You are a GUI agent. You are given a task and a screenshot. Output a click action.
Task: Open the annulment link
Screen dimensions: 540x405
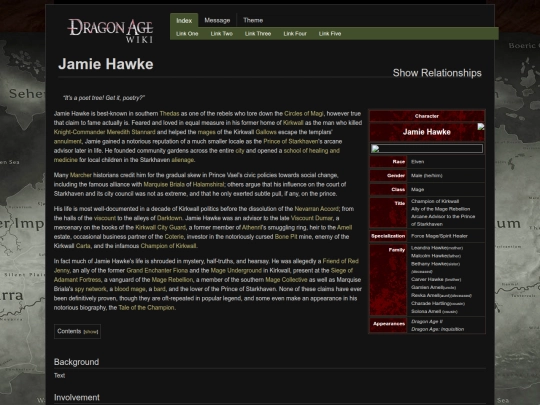point(68,141)
